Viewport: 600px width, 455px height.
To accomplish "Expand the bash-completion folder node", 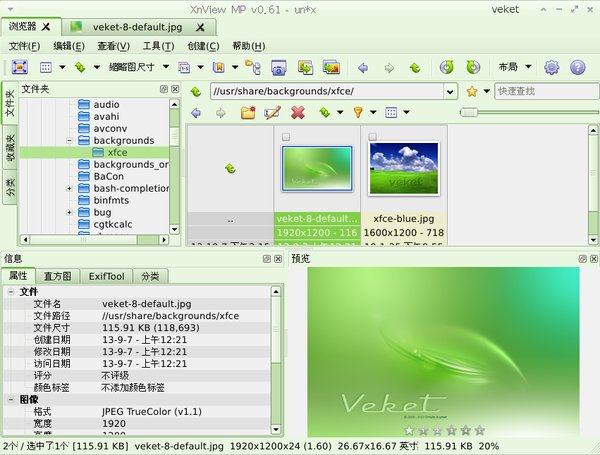I will [69, 188].
